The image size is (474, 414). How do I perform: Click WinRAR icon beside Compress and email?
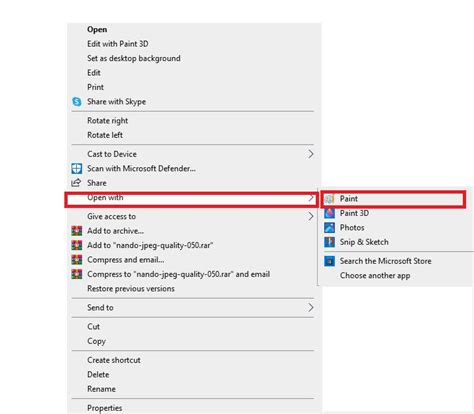[77, 260]
